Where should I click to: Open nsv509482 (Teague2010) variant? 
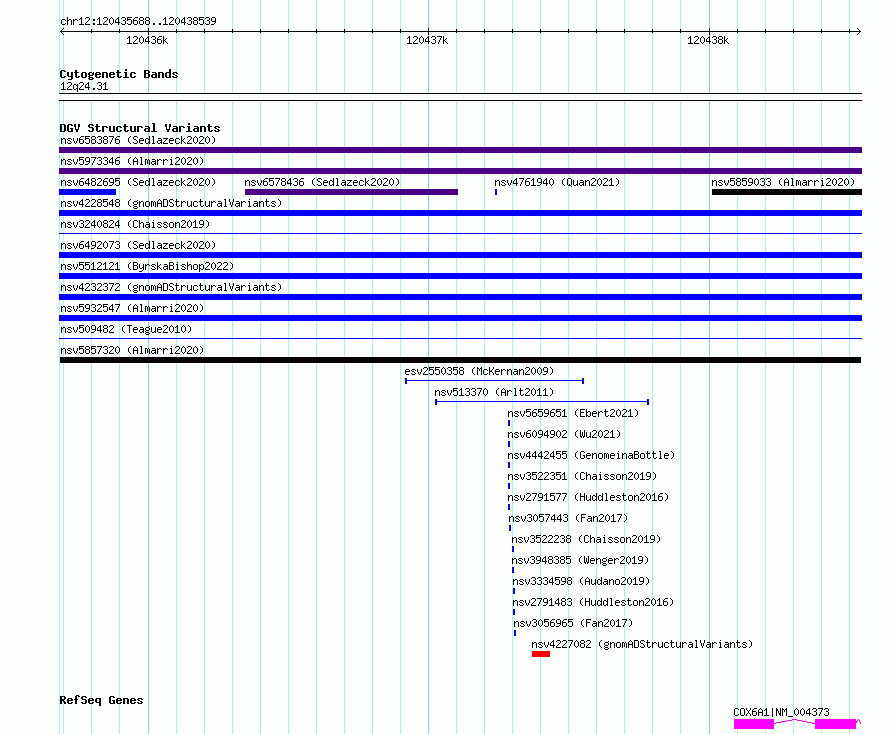126,329
